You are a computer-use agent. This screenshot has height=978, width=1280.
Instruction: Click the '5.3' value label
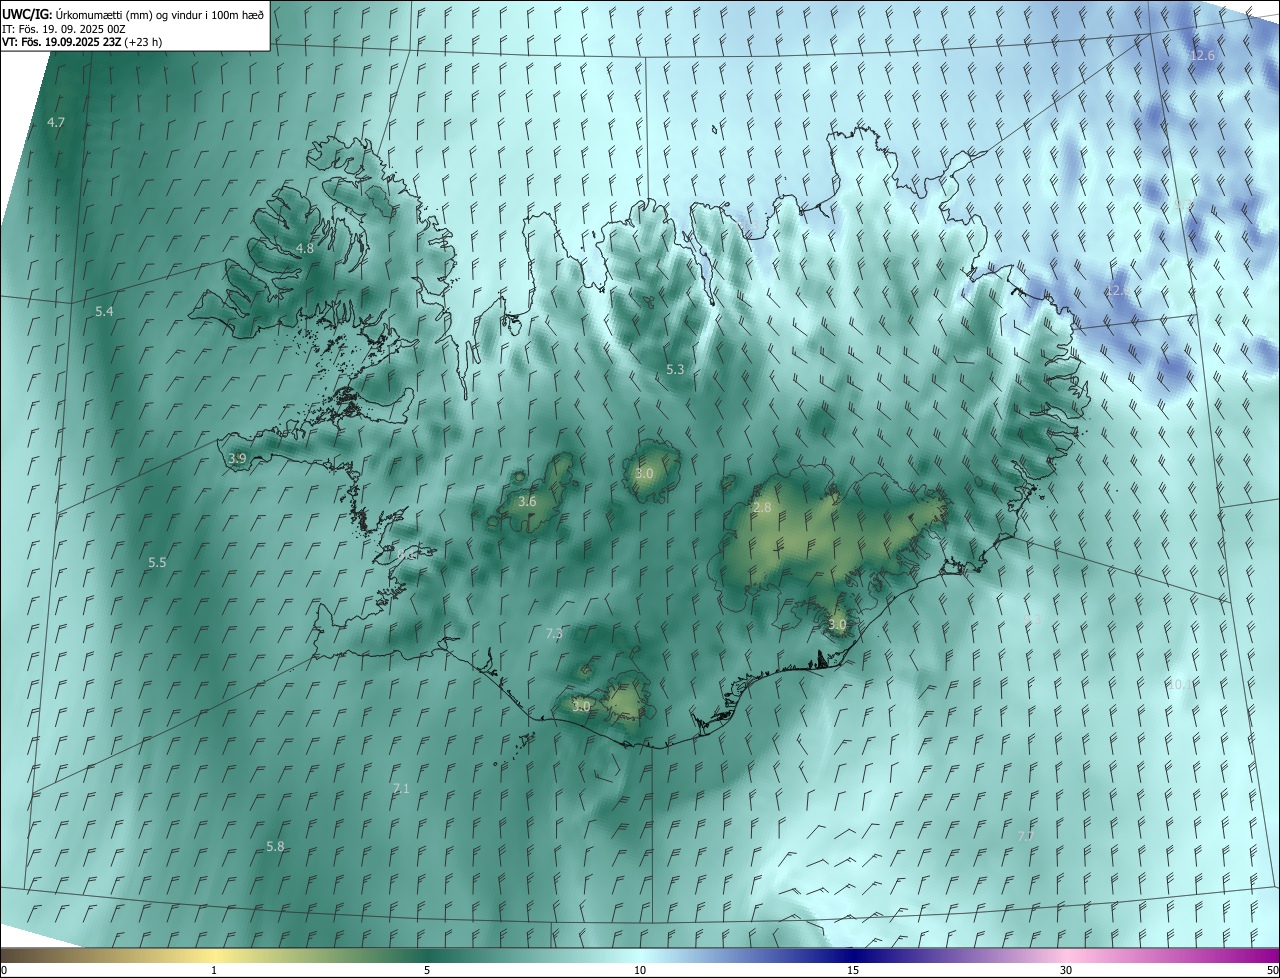675,369
